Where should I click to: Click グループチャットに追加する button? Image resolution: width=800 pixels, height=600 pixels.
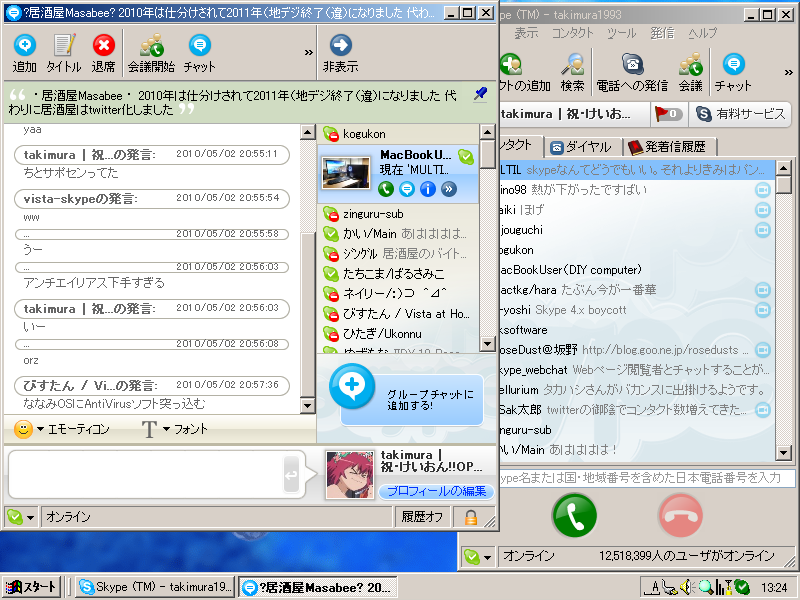[411, 399]
